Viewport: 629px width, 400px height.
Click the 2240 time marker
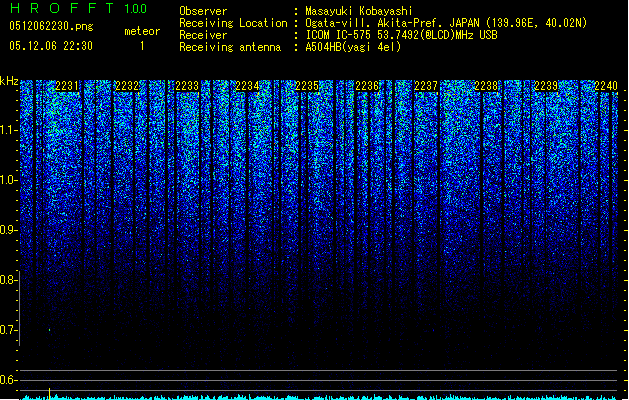tap(606, 86)
